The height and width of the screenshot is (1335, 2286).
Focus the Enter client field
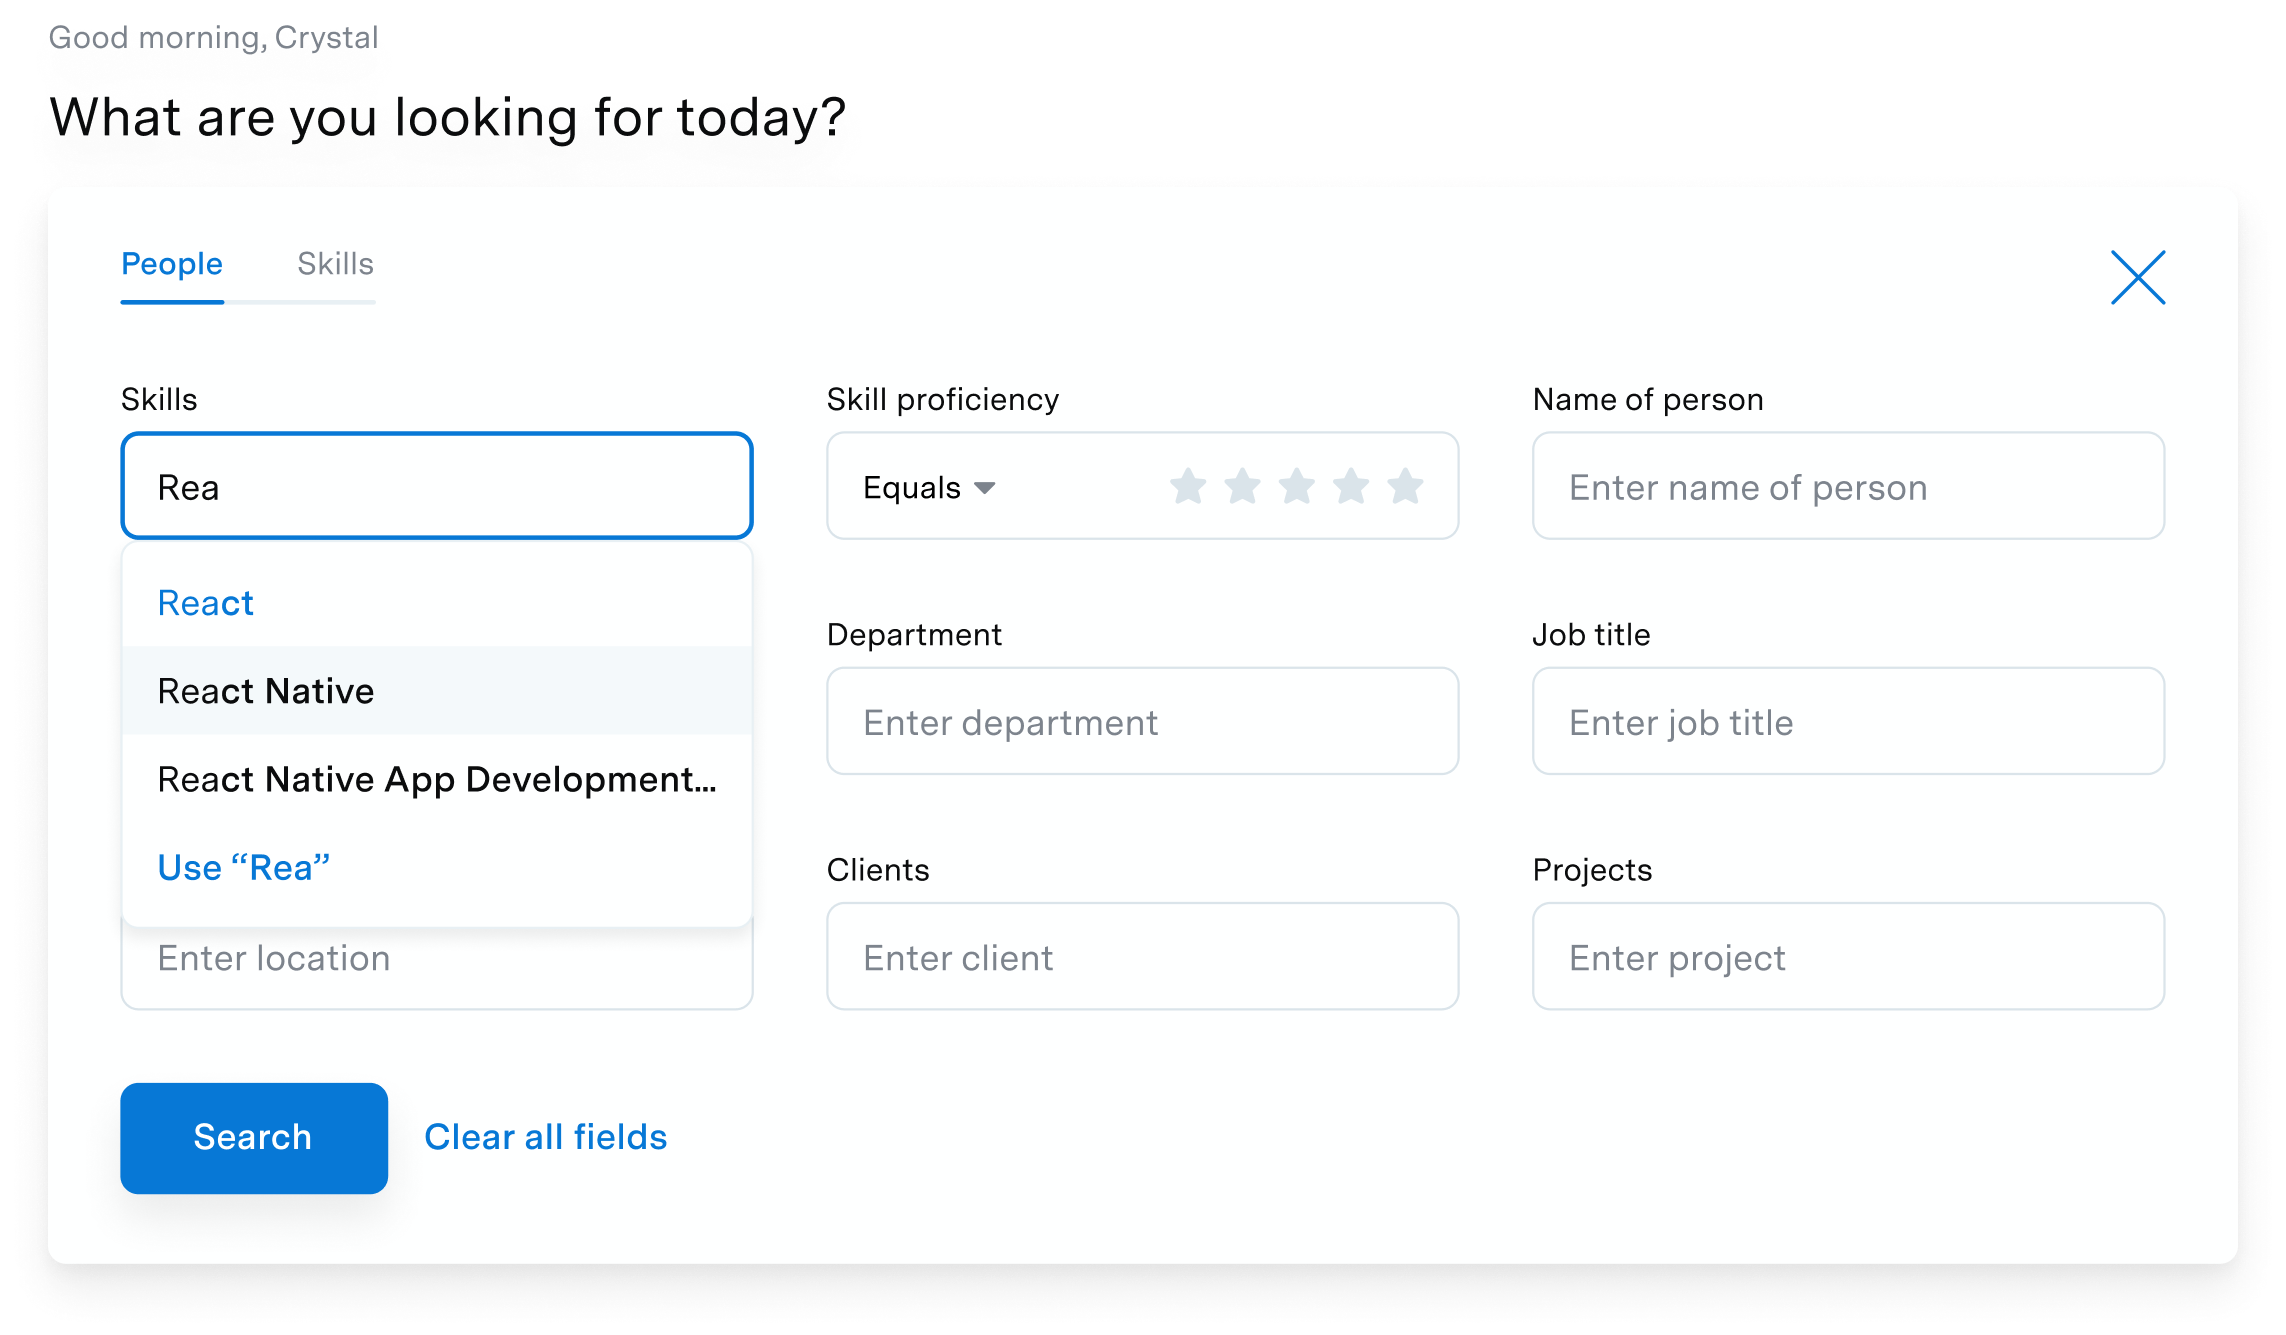1143,957
